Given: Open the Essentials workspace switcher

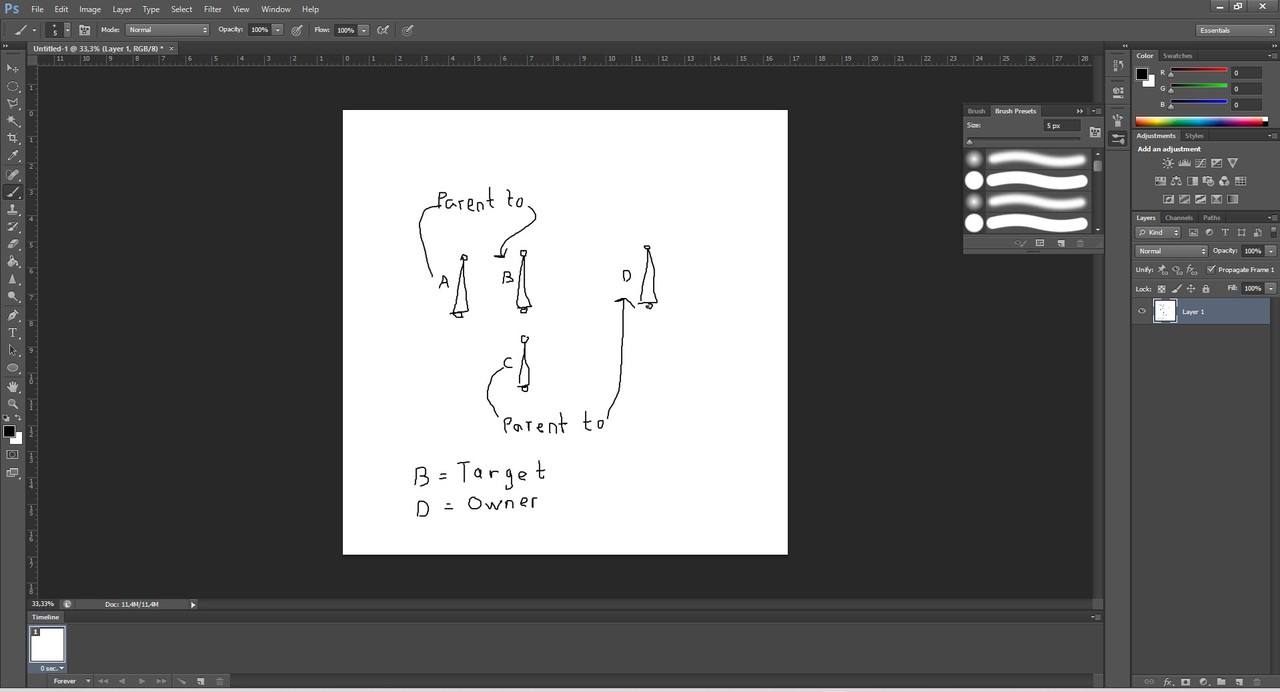Looking at the screenshot, I should coord(1235,29).
